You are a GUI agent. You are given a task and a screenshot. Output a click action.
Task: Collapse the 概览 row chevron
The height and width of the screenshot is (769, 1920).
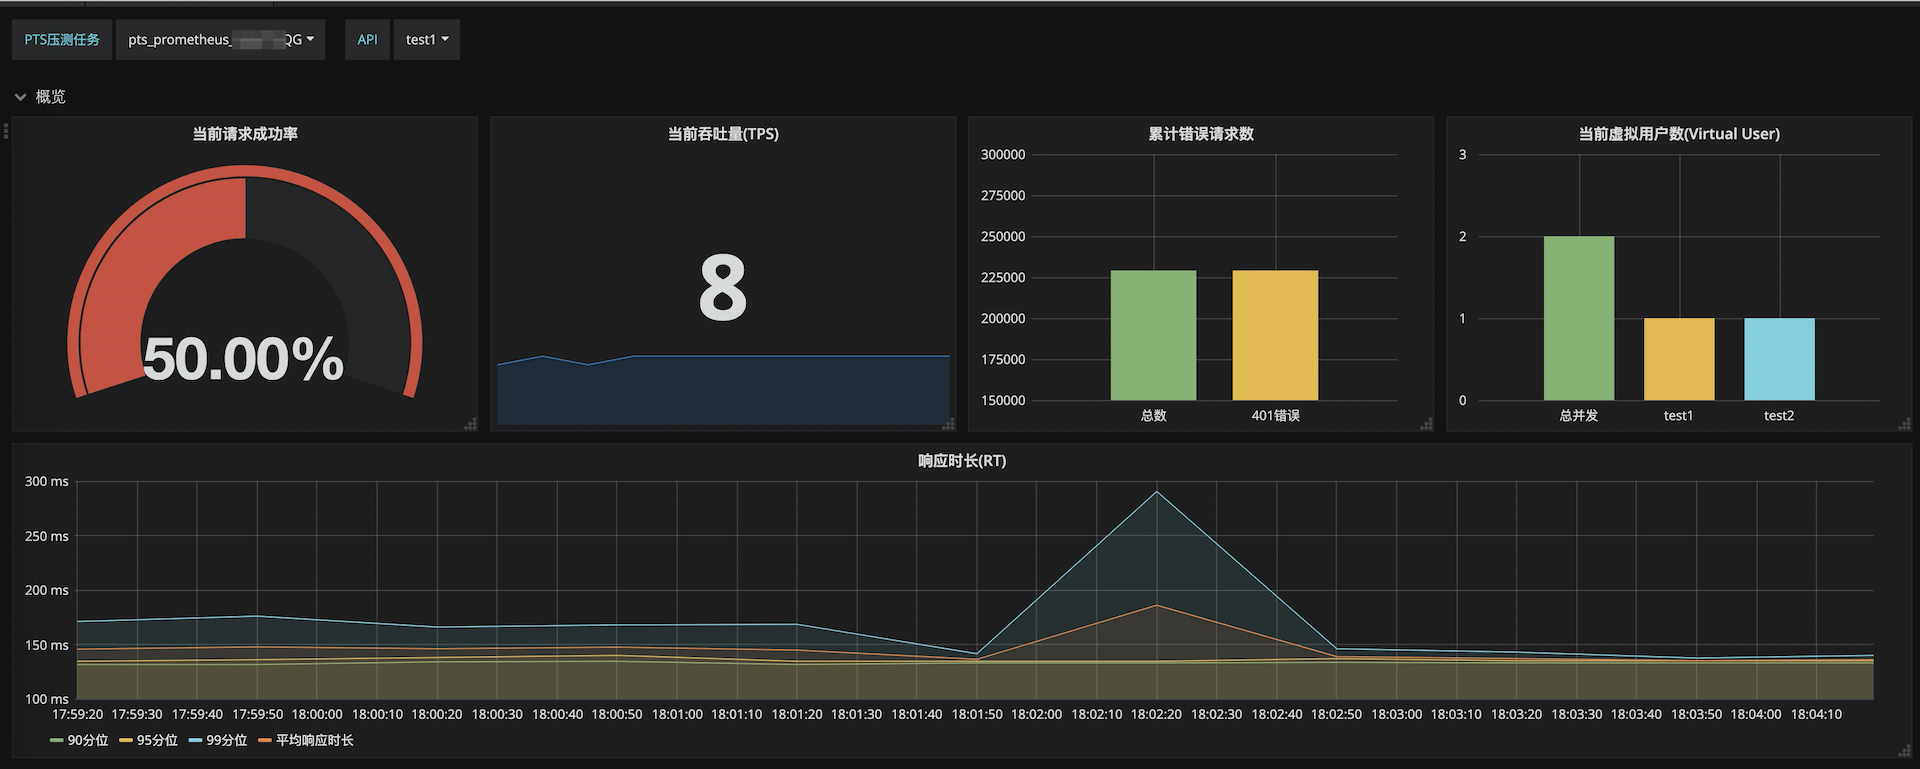point(20,97)
